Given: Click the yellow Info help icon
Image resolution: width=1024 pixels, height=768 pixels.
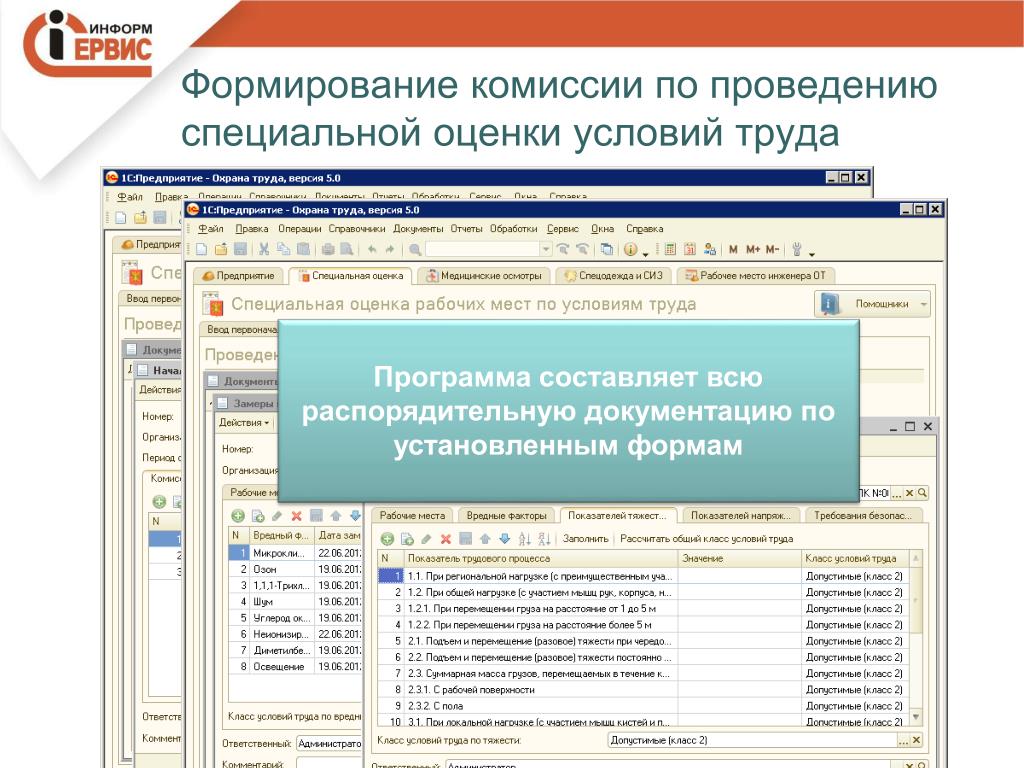Looking at the screenshot, I should 630,249.
